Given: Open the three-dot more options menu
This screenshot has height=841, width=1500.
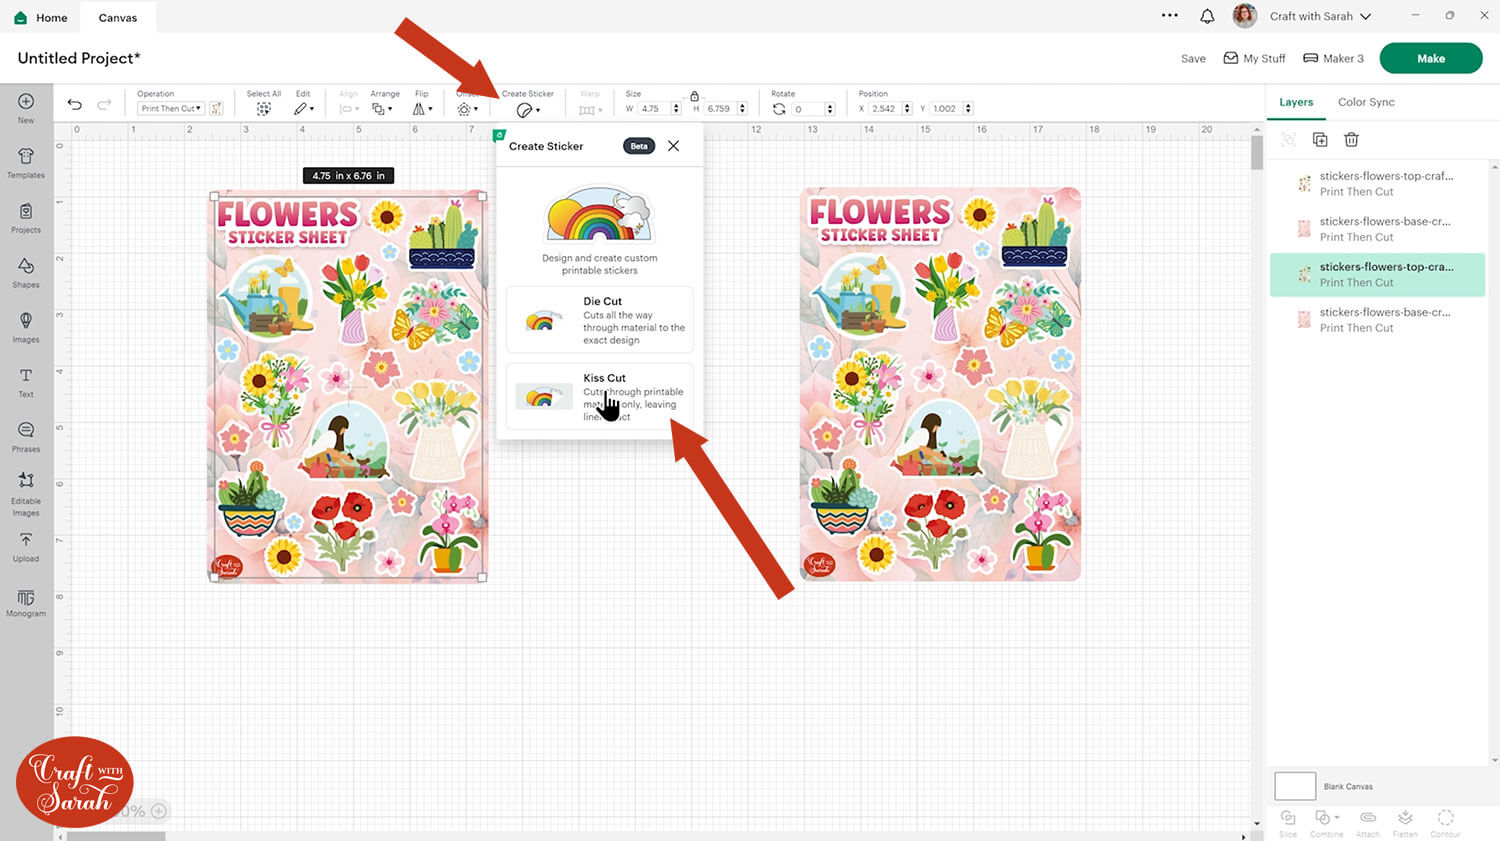Looking at the screenshot, I should coord(1170,16).
